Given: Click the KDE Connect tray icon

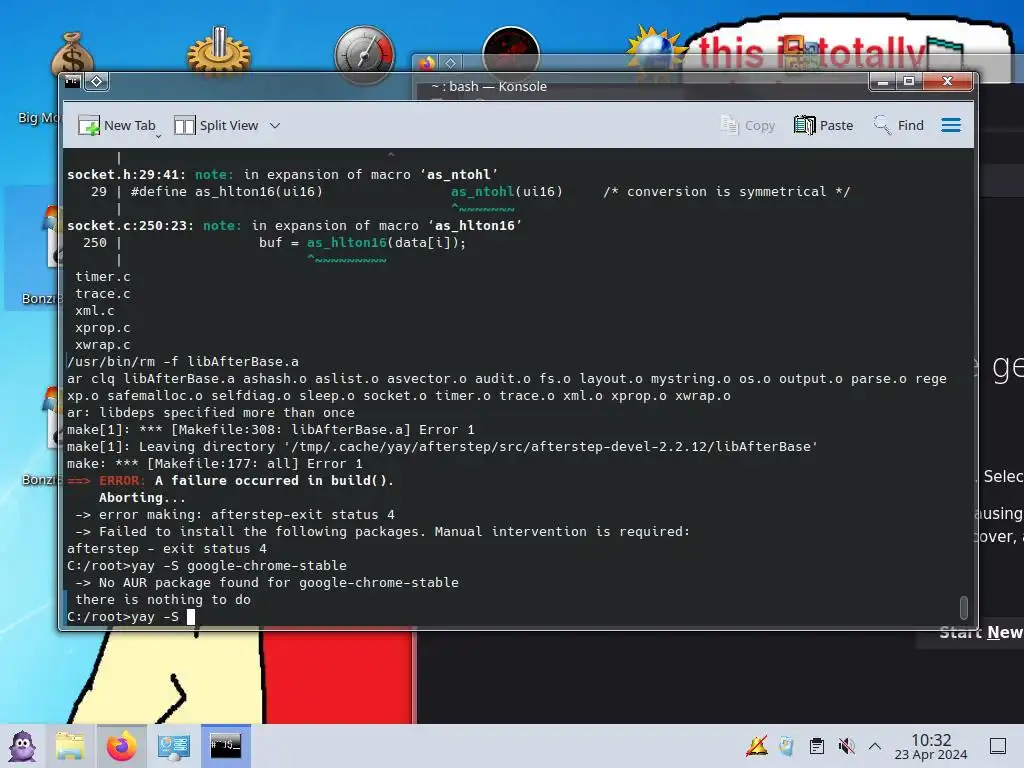Looking at the screenshot, I should (x=786, y=746).
